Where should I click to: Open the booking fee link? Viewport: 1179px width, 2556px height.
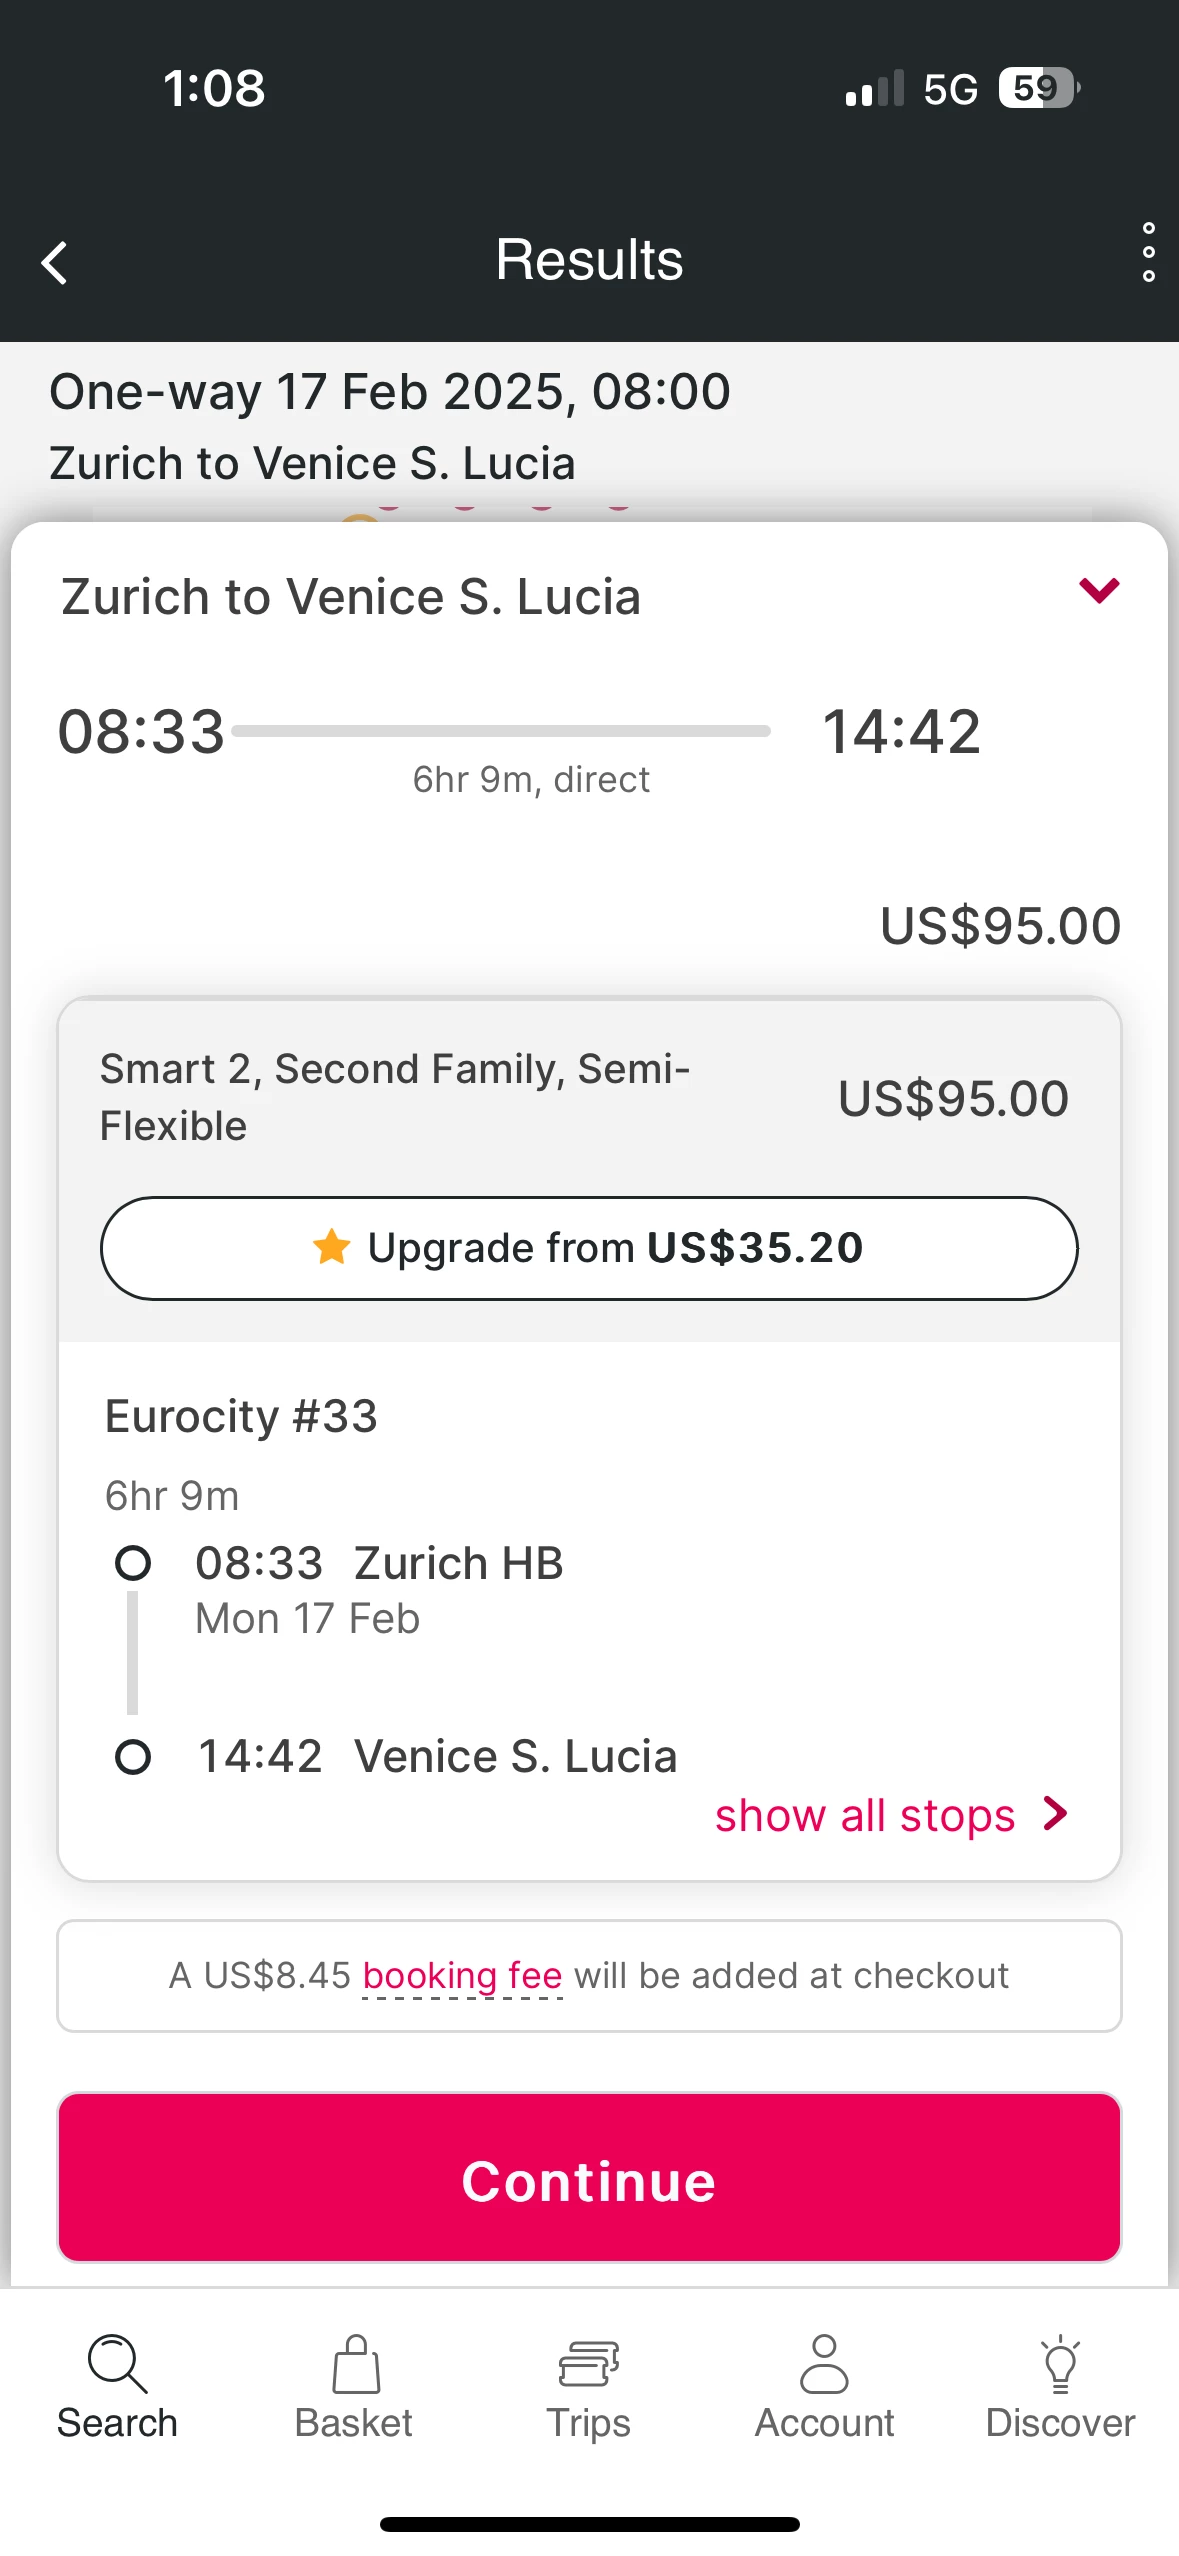click(462, 1975)
